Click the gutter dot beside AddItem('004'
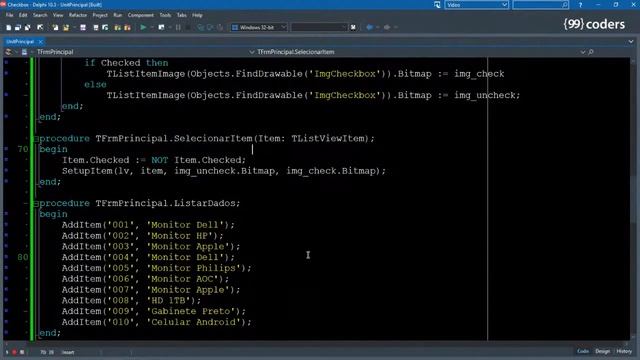 [6, 257]
